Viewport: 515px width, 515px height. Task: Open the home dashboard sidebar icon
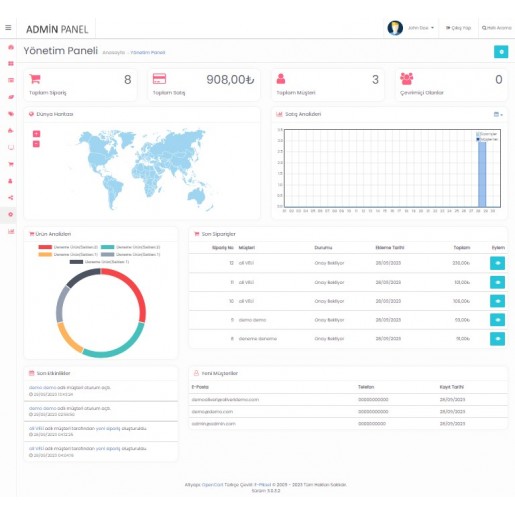pos(11,47)
